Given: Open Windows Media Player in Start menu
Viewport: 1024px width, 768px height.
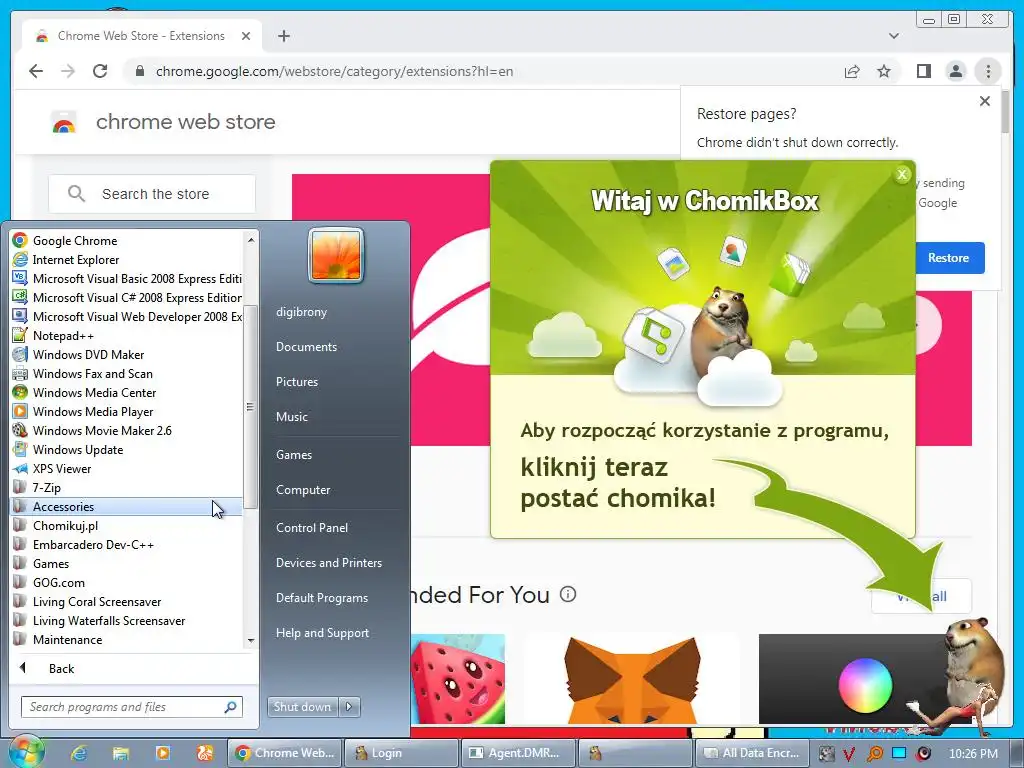Looking at the screenshot, I should (x=127, y=411).
